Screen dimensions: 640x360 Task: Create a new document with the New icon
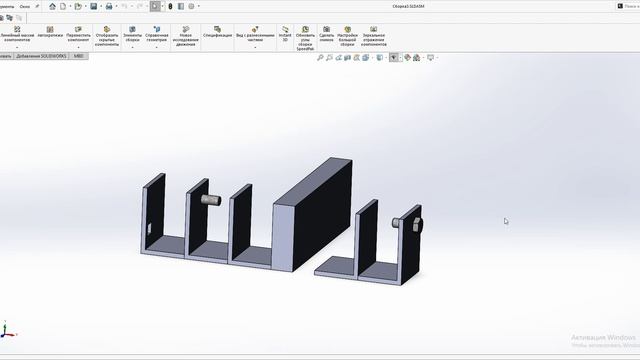pos(63,6)
